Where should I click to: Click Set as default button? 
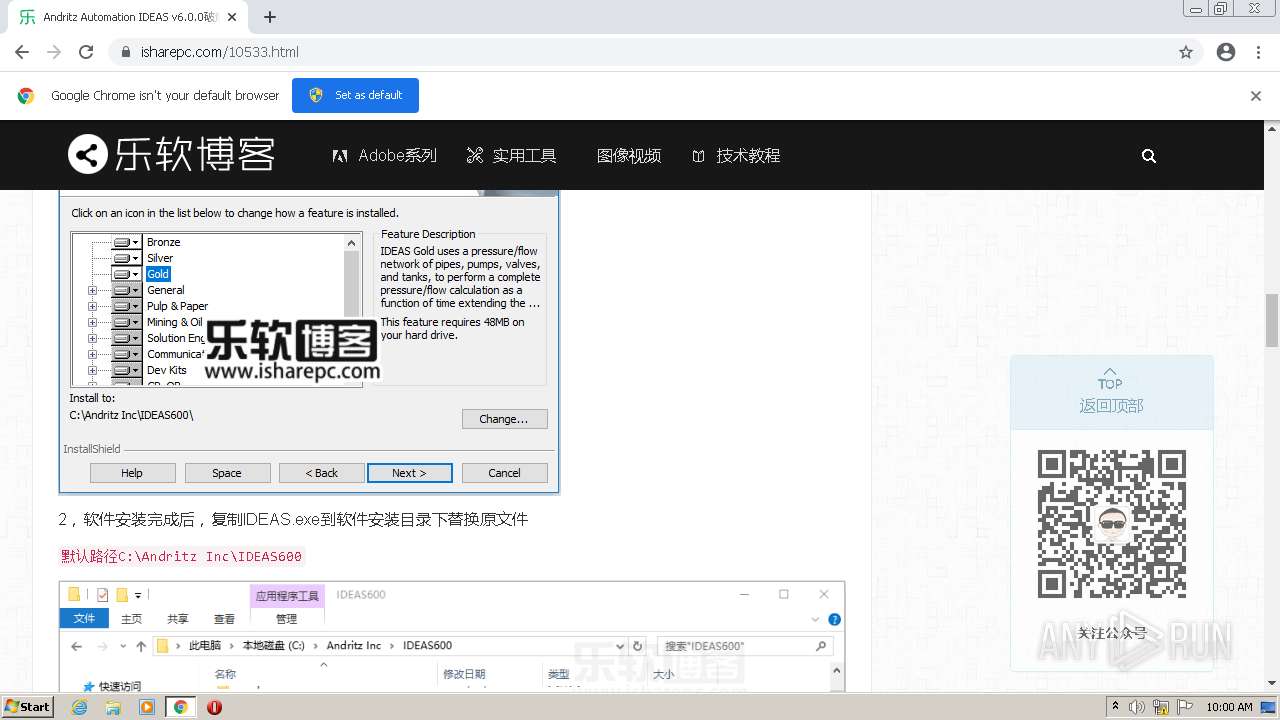pyautogui.click(x=355, y=95)
